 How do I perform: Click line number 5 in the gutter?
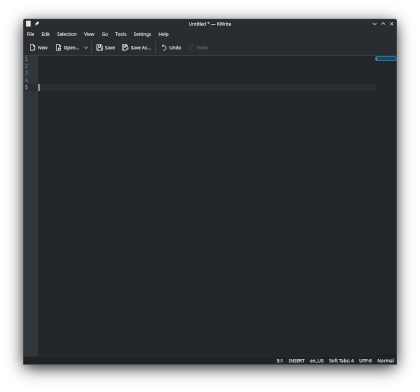click(x=26, y=87)
